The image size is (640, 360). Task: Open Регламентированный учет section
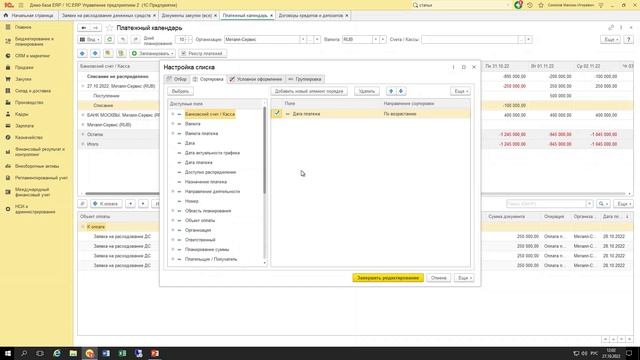click(41, 178)
